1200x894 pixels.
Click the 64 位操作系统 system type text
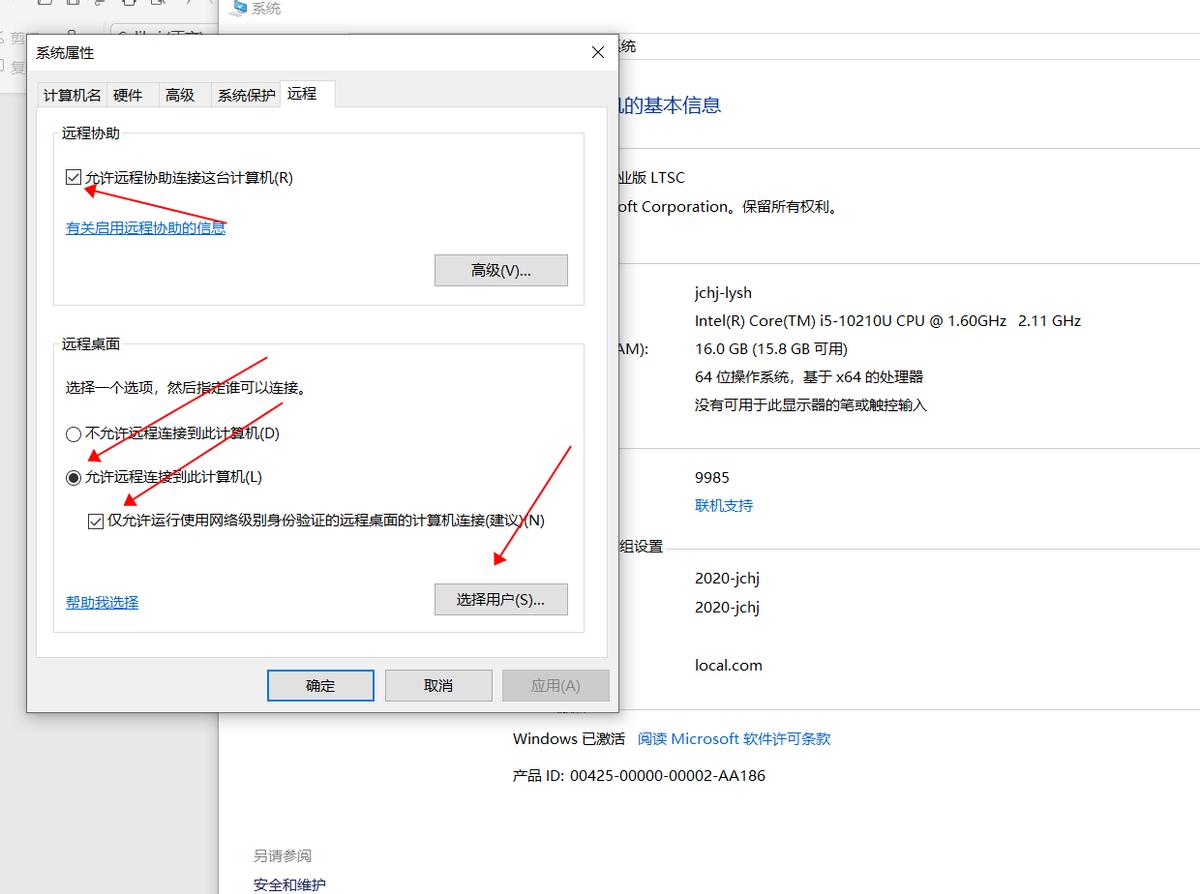[809, 377]
